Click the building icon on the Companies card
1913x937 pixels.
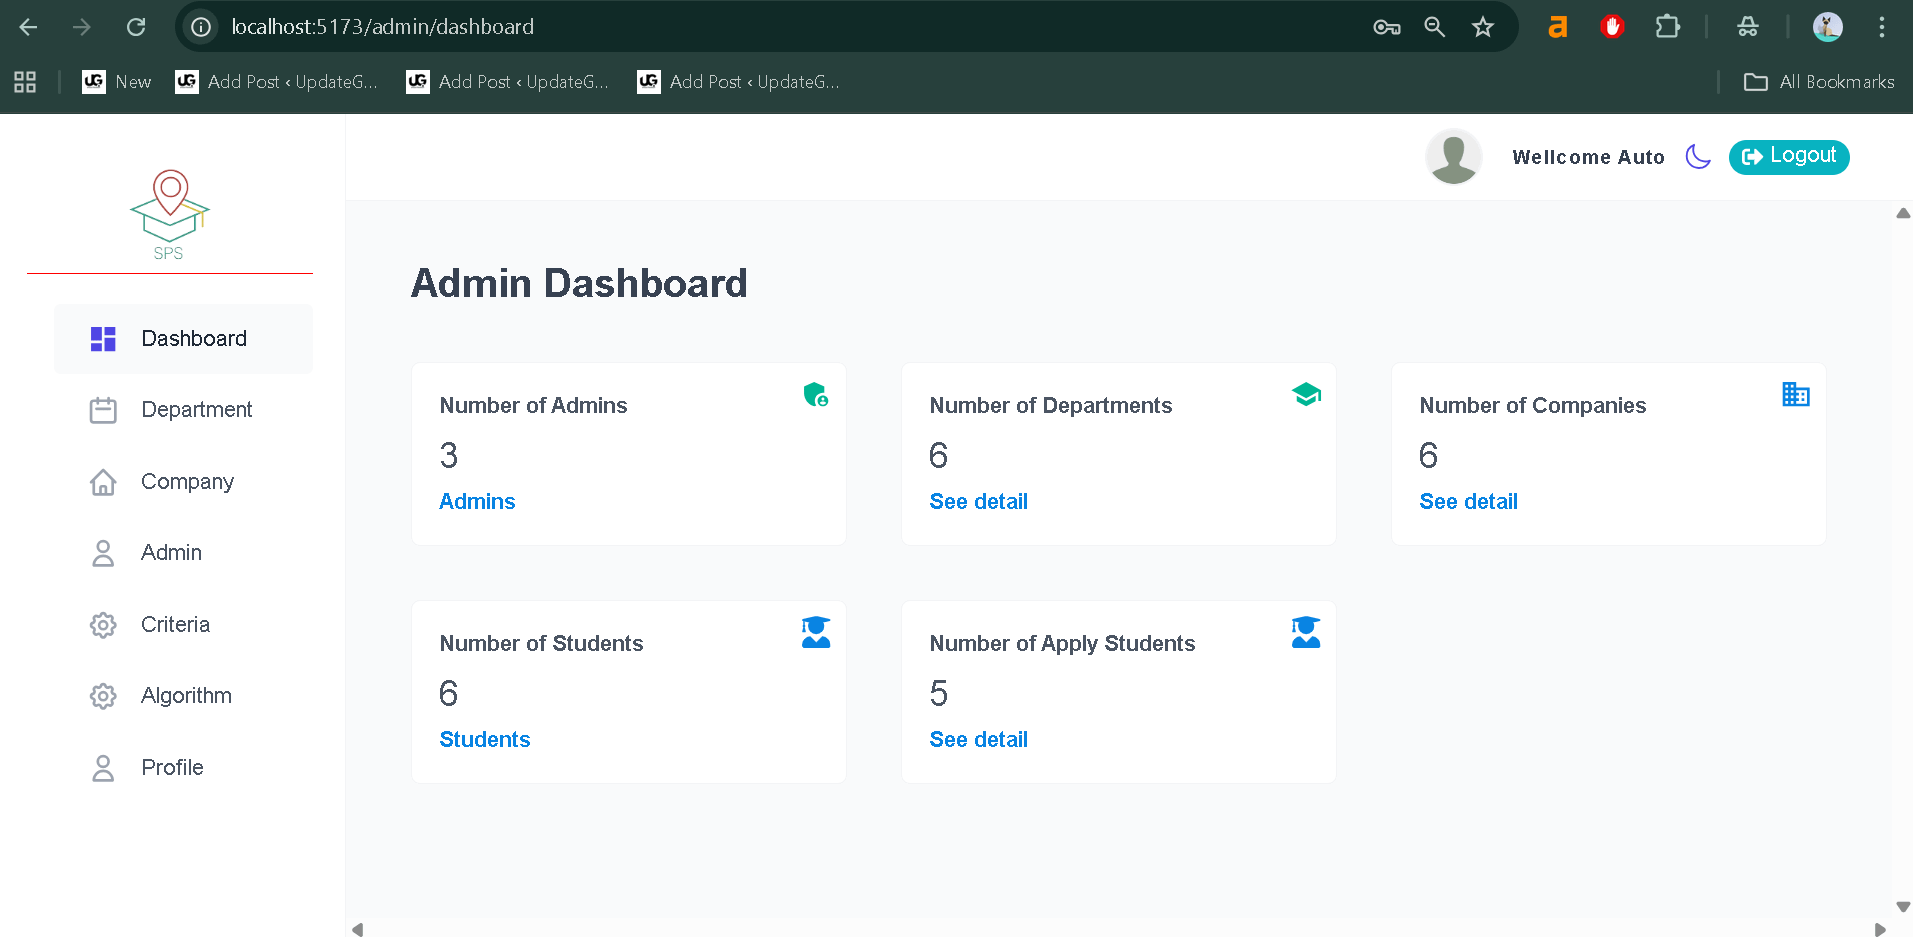(x=1795, y=395)
